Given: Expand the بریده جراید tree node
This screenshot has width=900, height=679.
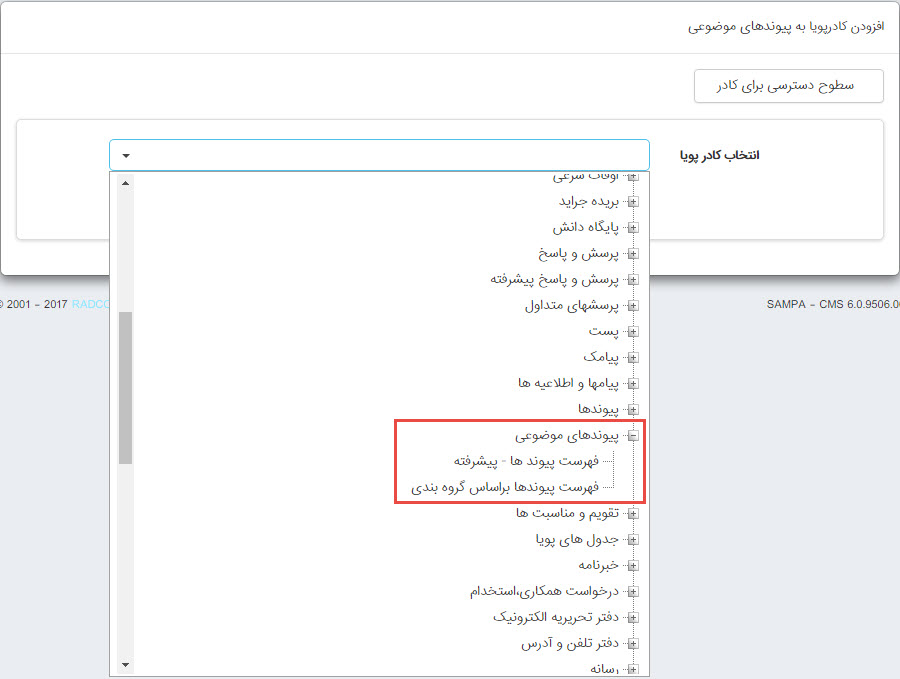Looking at the screenshot, I should click(632, 201).
